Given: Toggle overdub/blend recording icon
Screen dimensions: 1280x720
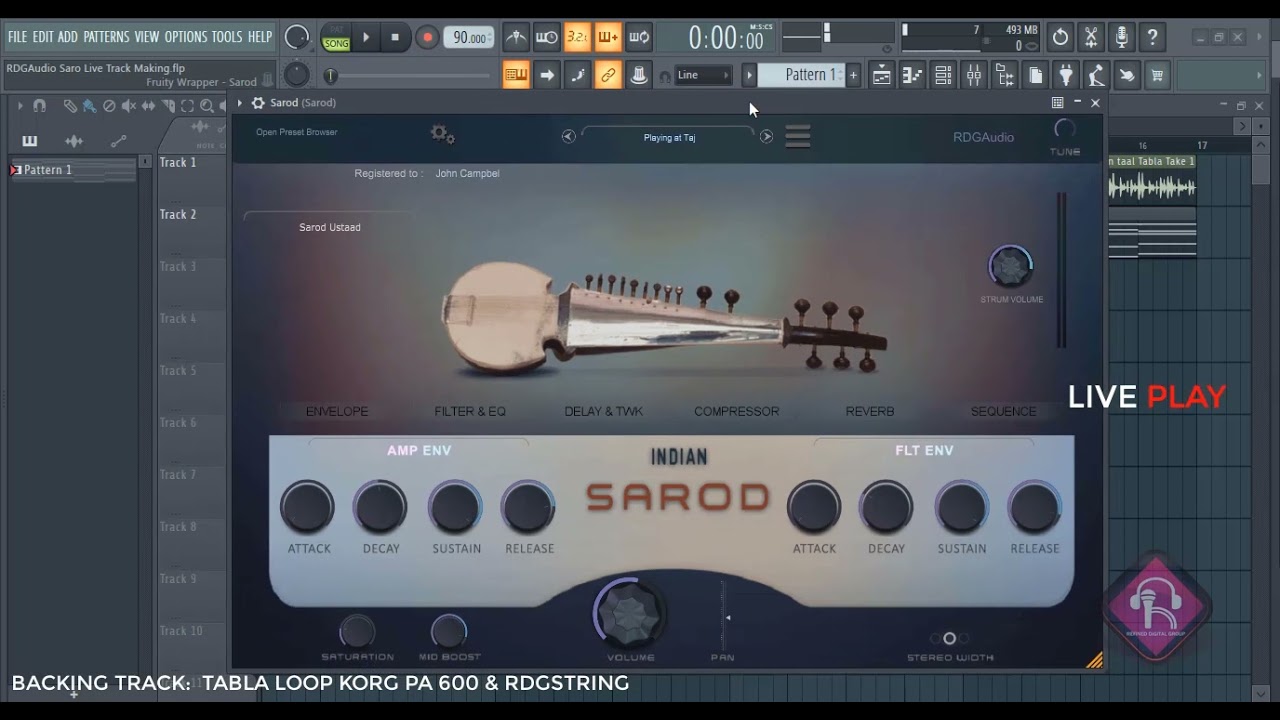Looking at the screenshot, I should pyautogui.click(x=608, y=38).
